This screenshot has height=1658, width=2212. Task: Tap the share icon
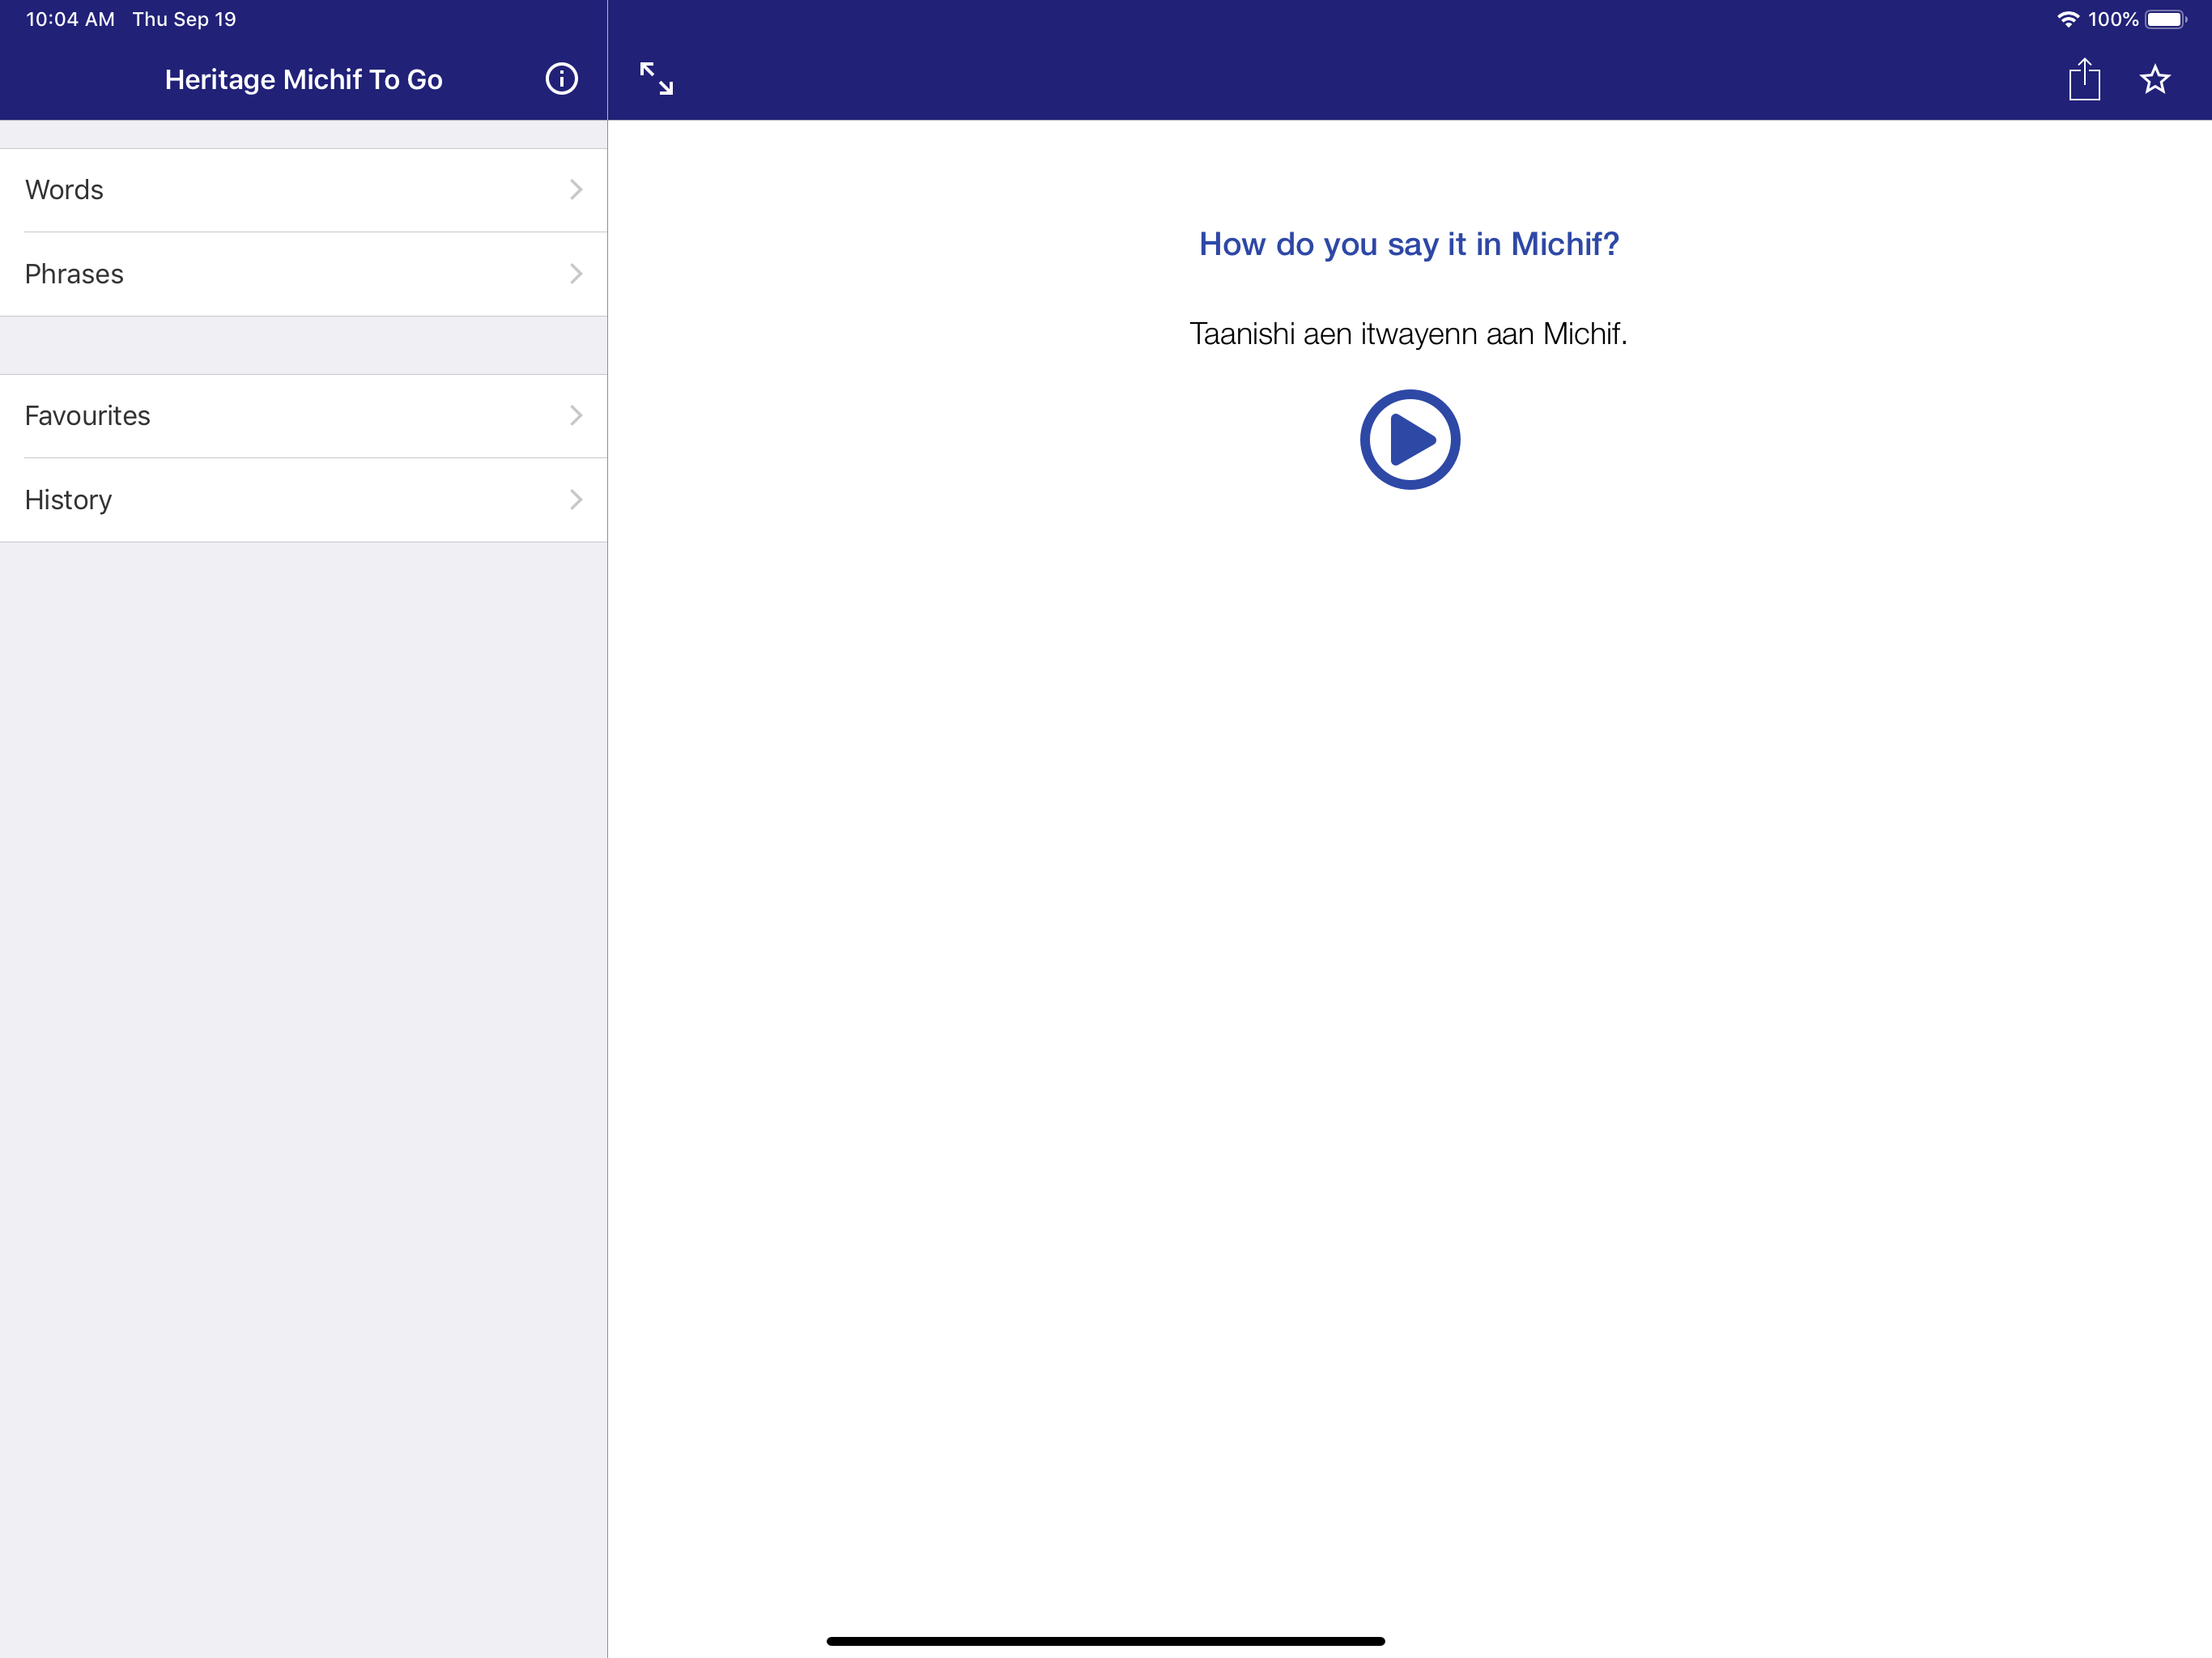pyautogui.click(x=2084, y=79)
